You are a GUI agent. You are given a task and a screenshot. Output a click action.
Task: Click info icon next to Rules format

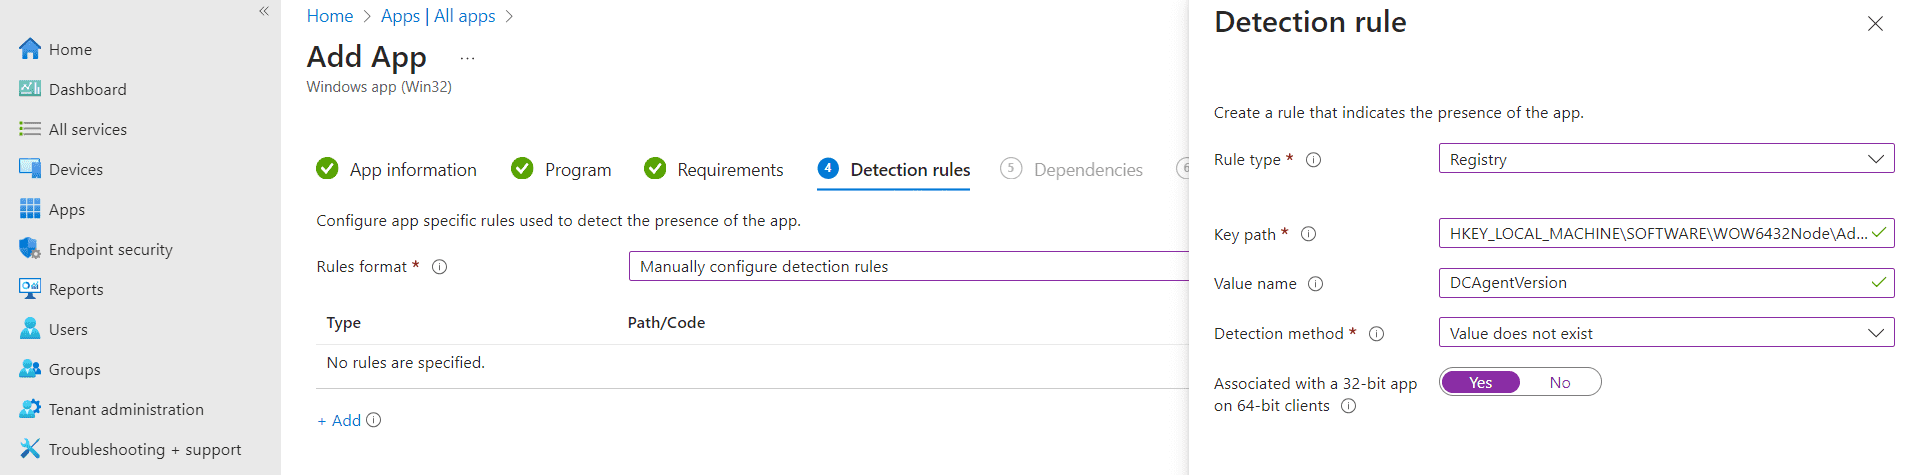click(x=439, y=267)
